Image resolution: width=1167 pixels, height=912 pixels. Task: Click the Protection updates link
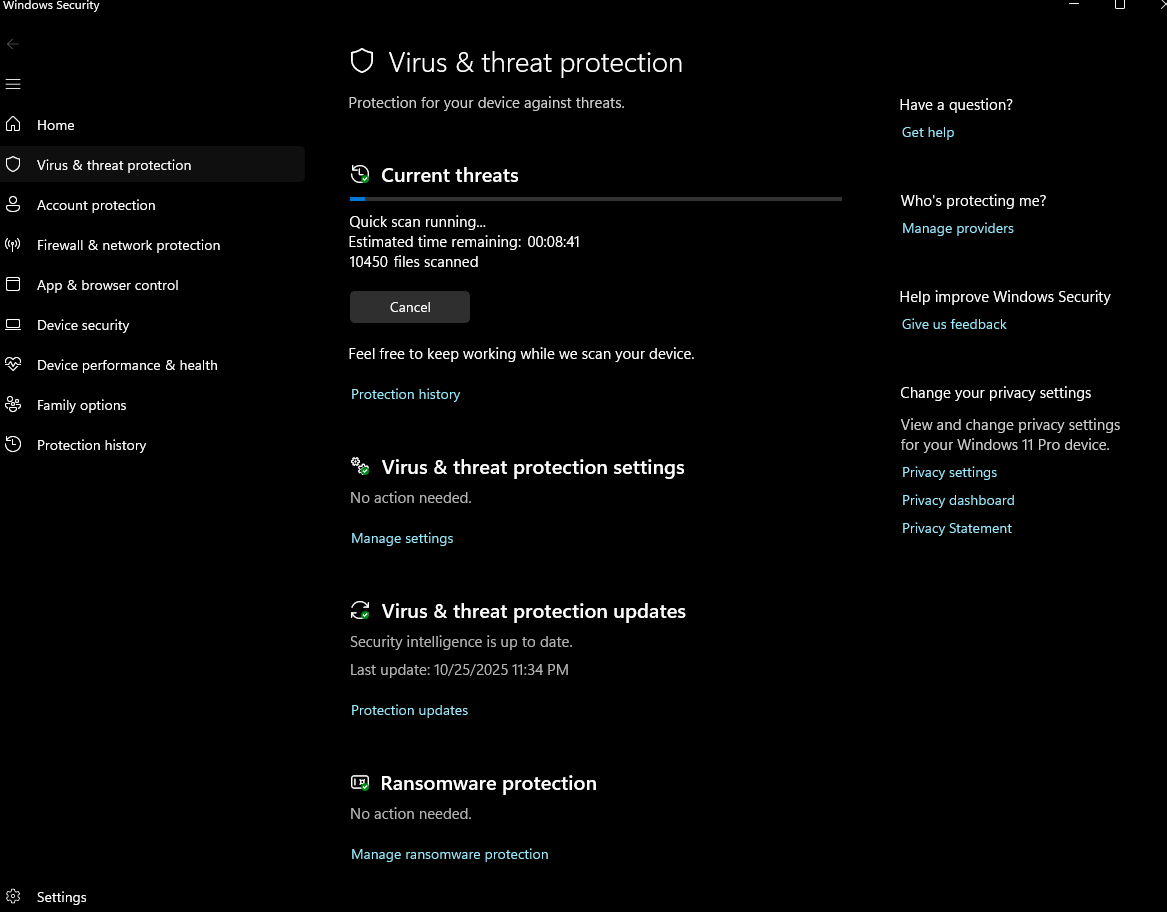coord(409,710)
